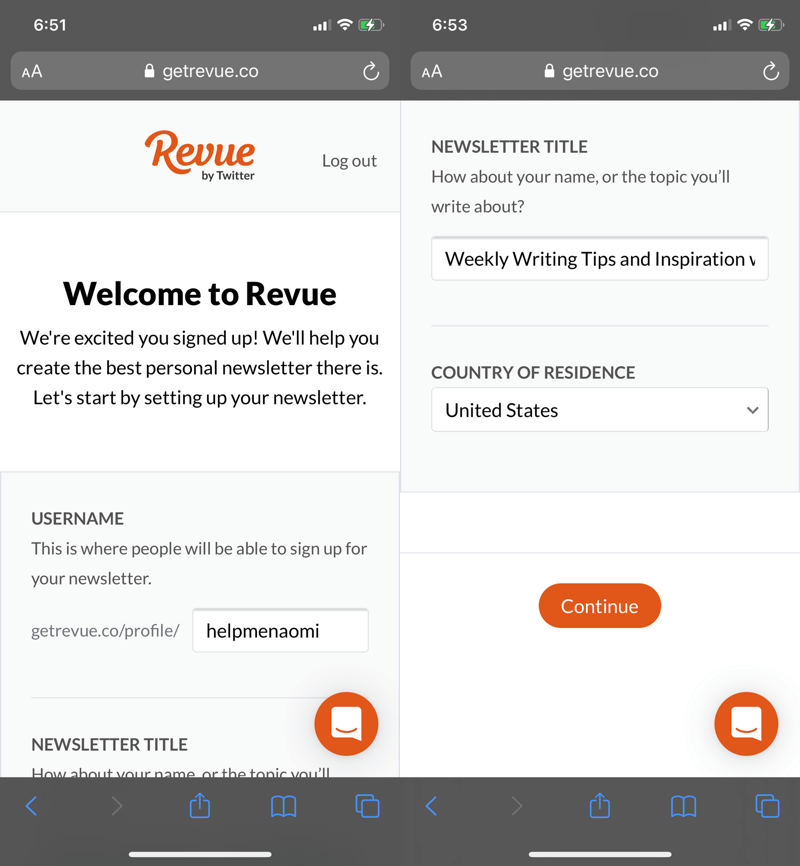Tap the Wi-Fi icon on right status bar
Image resolution: width=800 pixels, height=866 pixels.
point(745,24)
